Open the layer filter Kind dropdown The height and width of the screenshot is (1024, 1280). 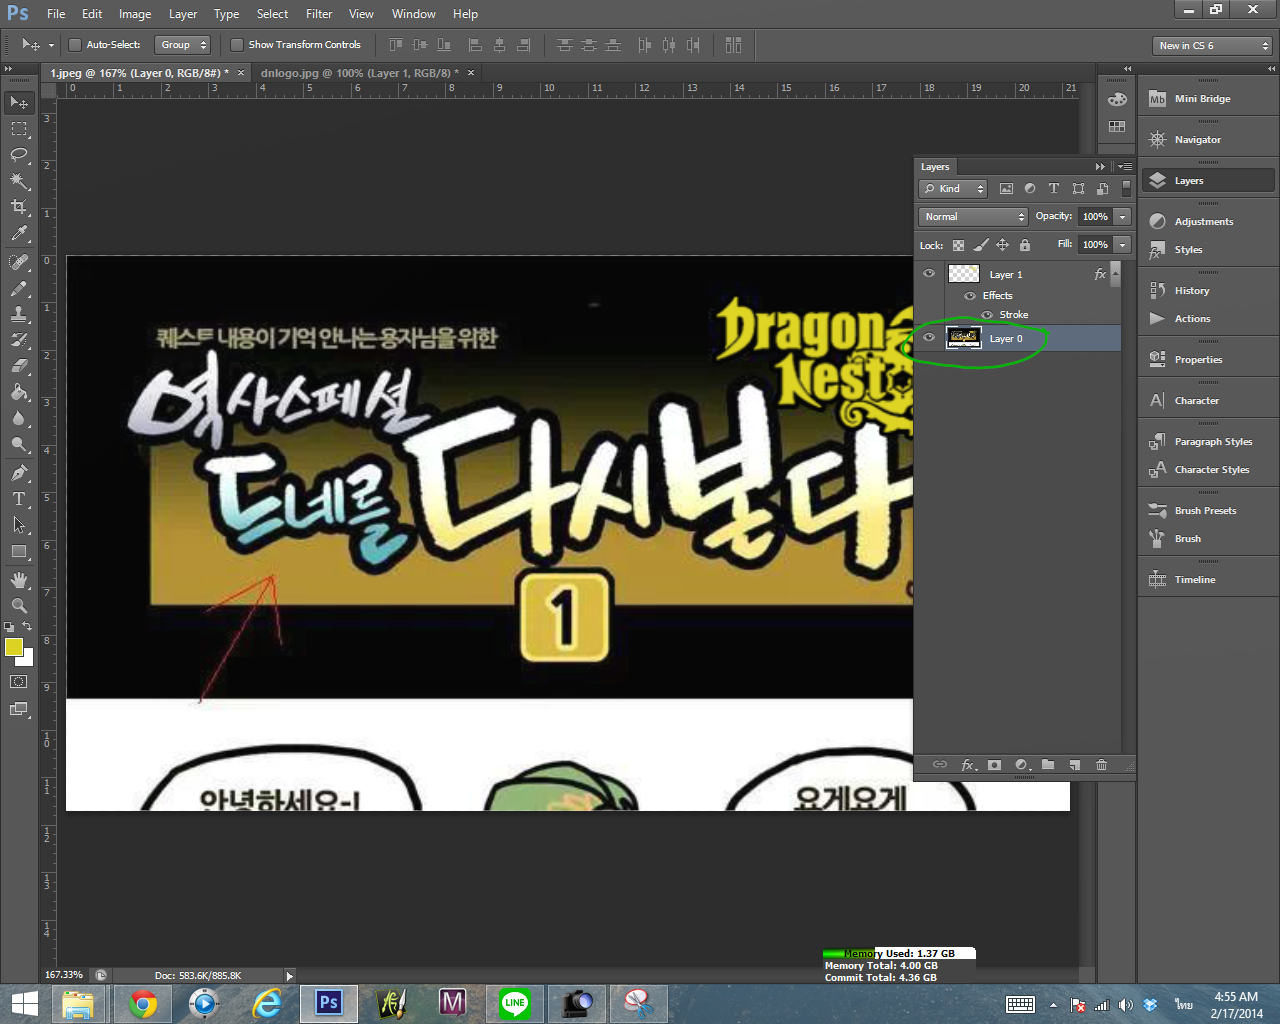click(x=953, y=188)
